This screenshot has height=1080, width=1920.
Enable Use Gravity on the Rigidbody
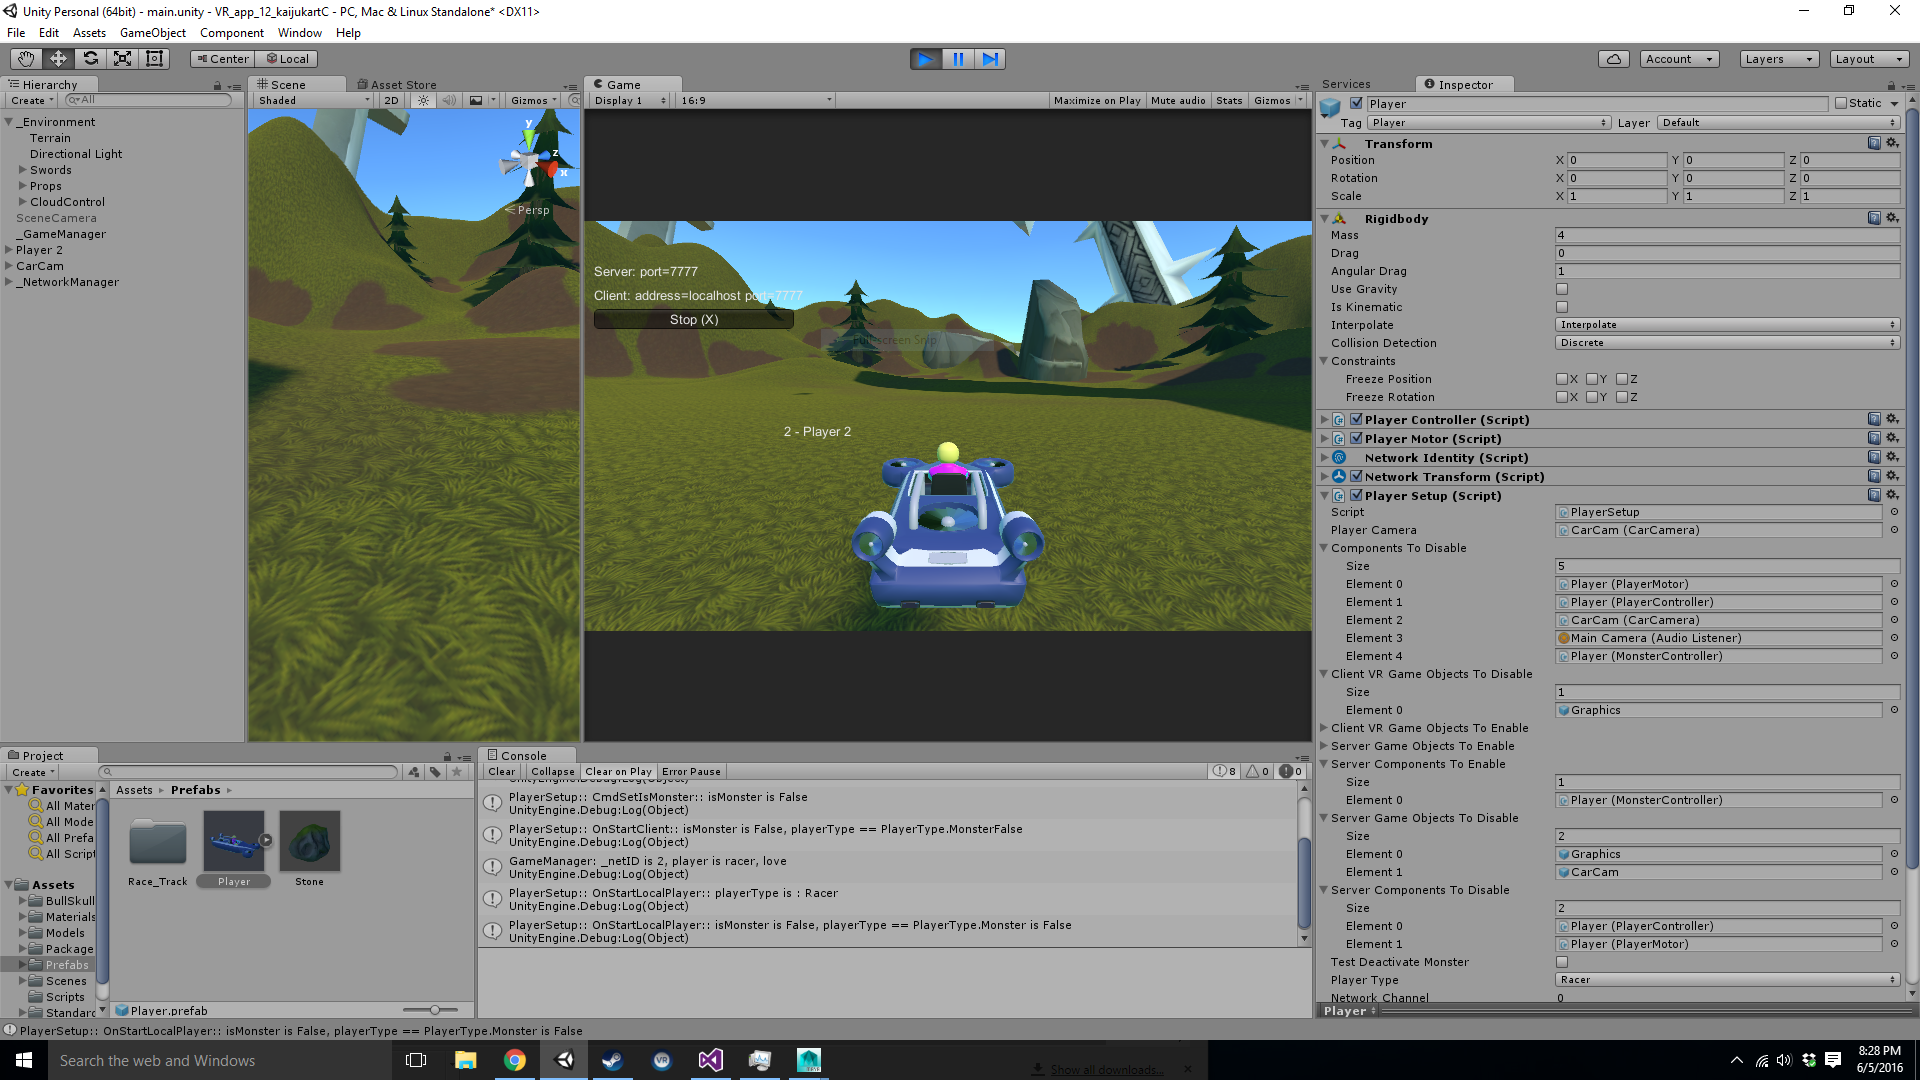[x=1562, y=289]
